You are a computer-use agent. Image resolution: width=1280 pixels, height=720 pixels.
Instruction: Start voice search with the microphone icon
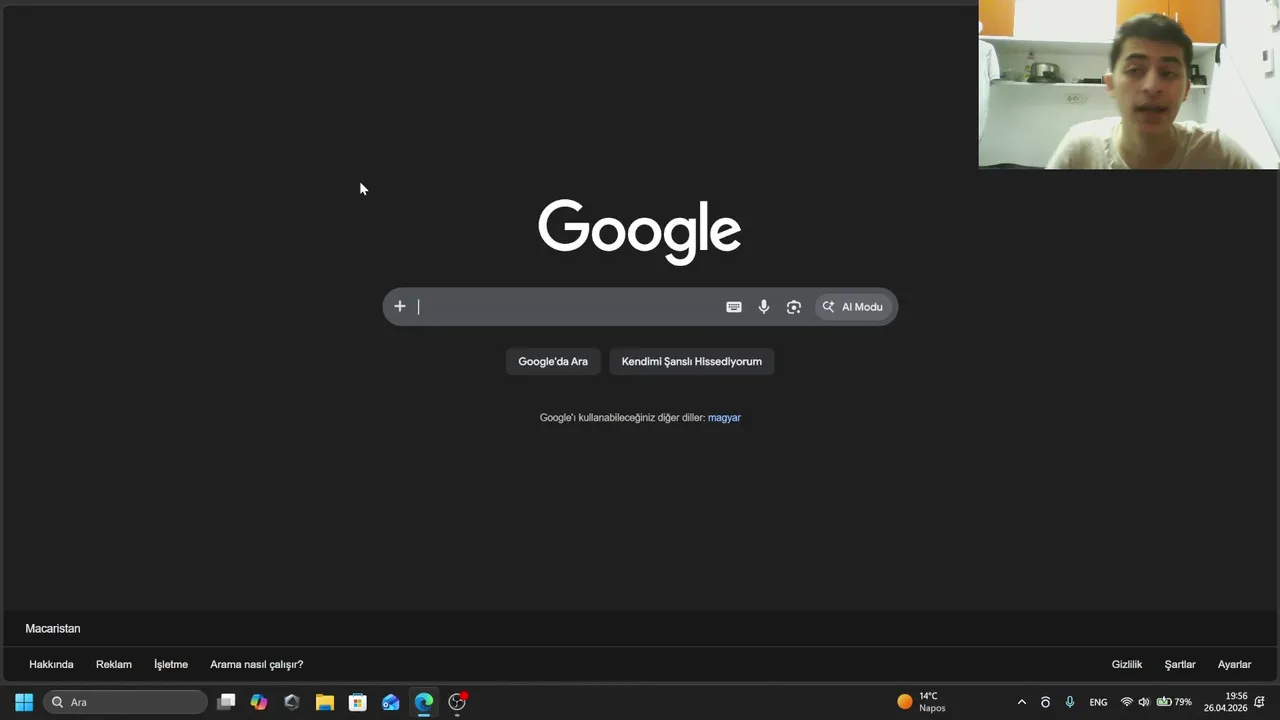764,307
